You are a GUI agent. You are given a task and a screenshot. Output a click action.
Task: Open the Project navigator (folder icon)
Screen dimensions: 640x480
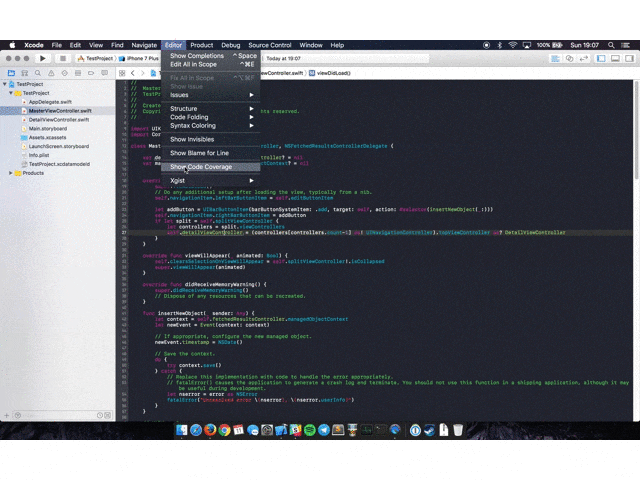[11, 73]
